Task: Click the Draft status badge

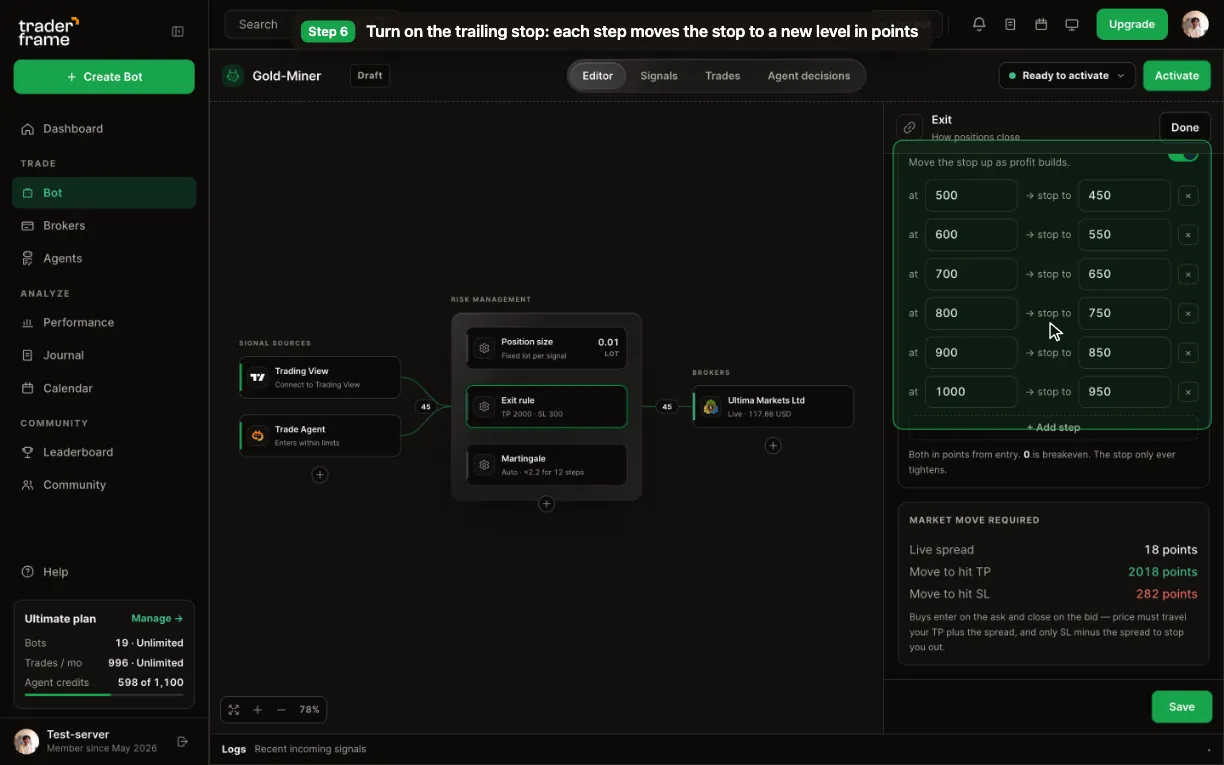Action: 370,76
